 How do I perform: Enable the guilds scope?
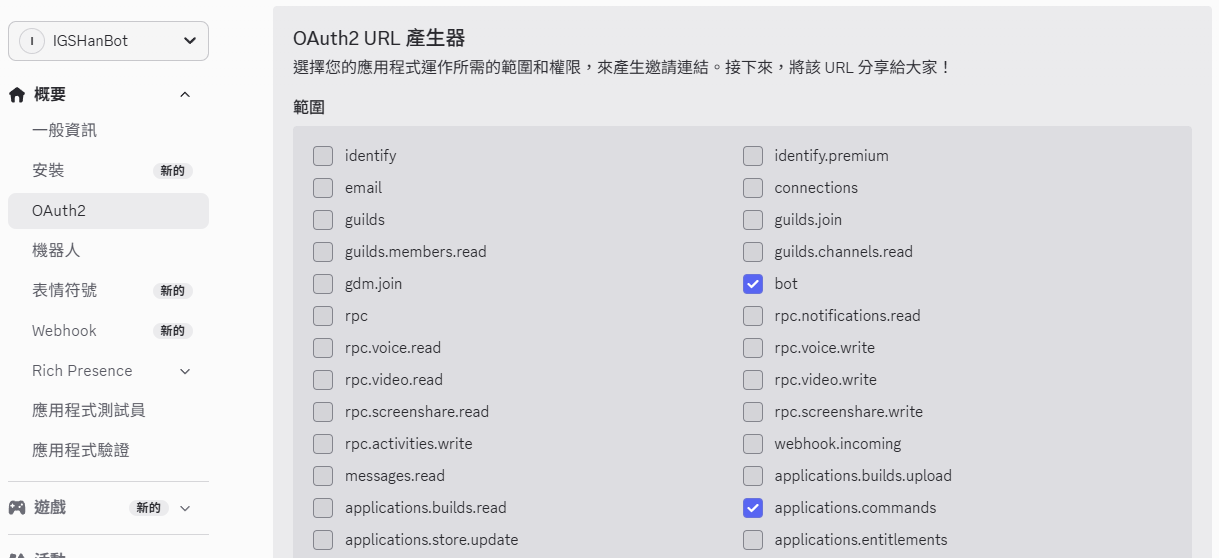pyautogui.click(x=323, y=220)
